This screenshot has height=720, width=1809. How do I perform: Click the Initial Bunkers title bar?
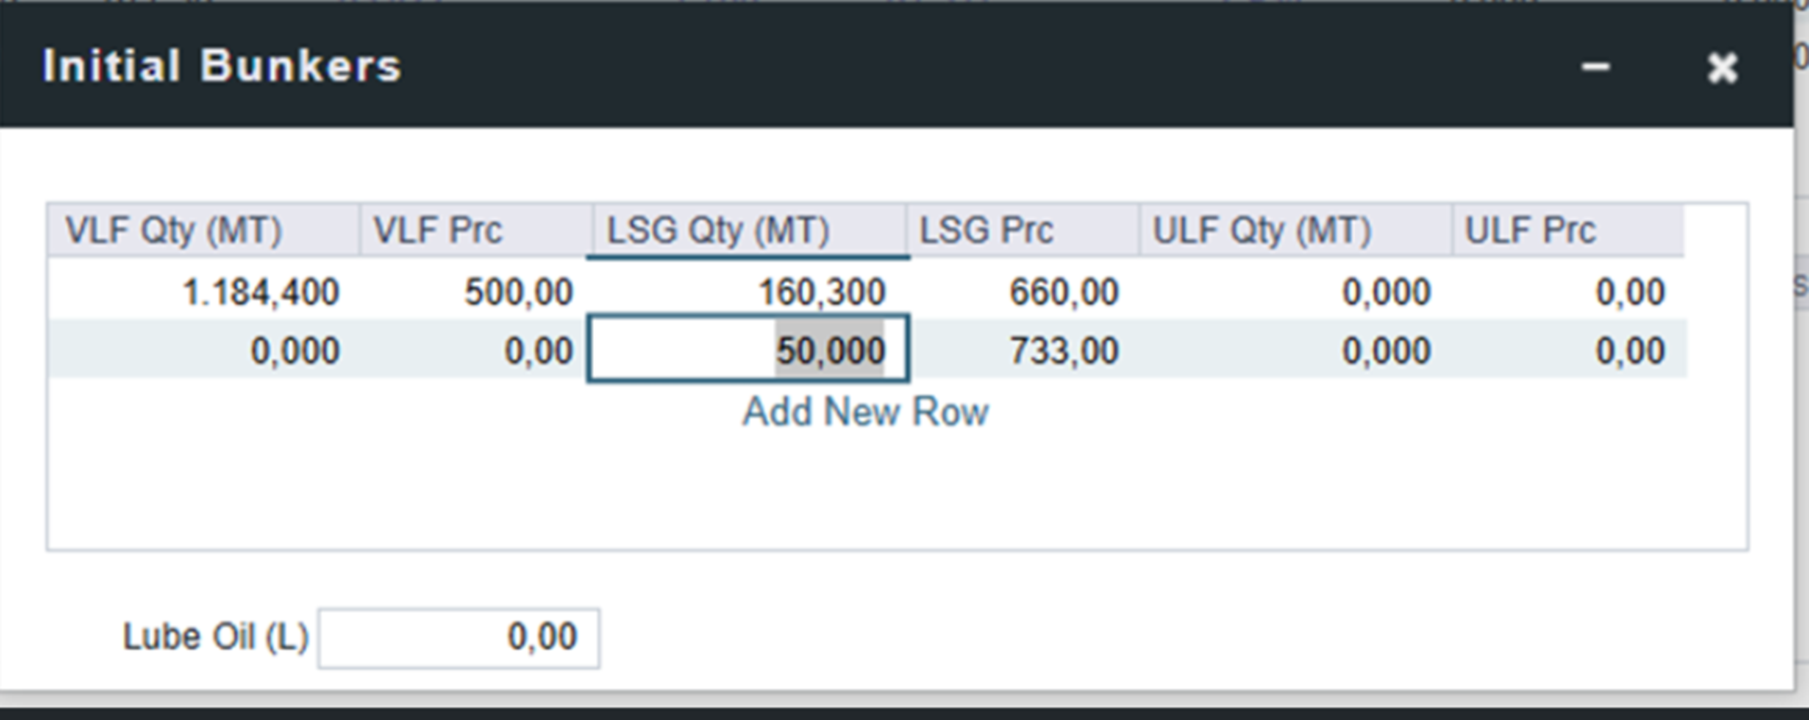click(800, 66)
